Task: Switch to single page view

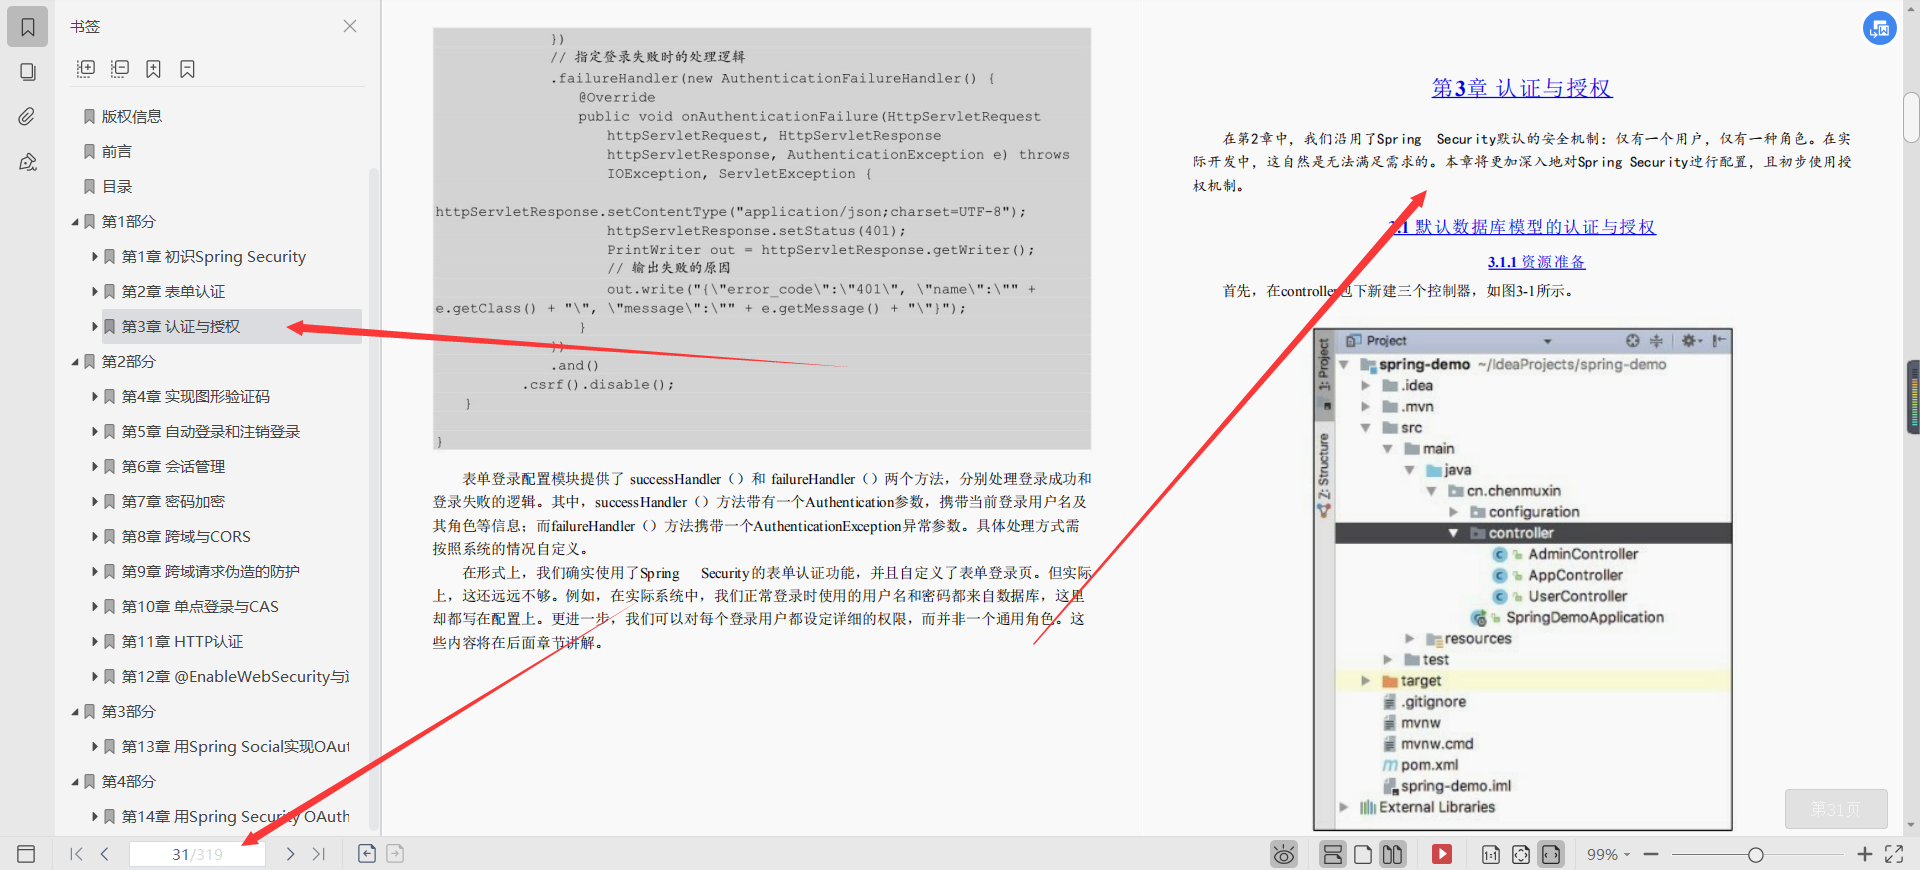Action: coord(1363,854)
